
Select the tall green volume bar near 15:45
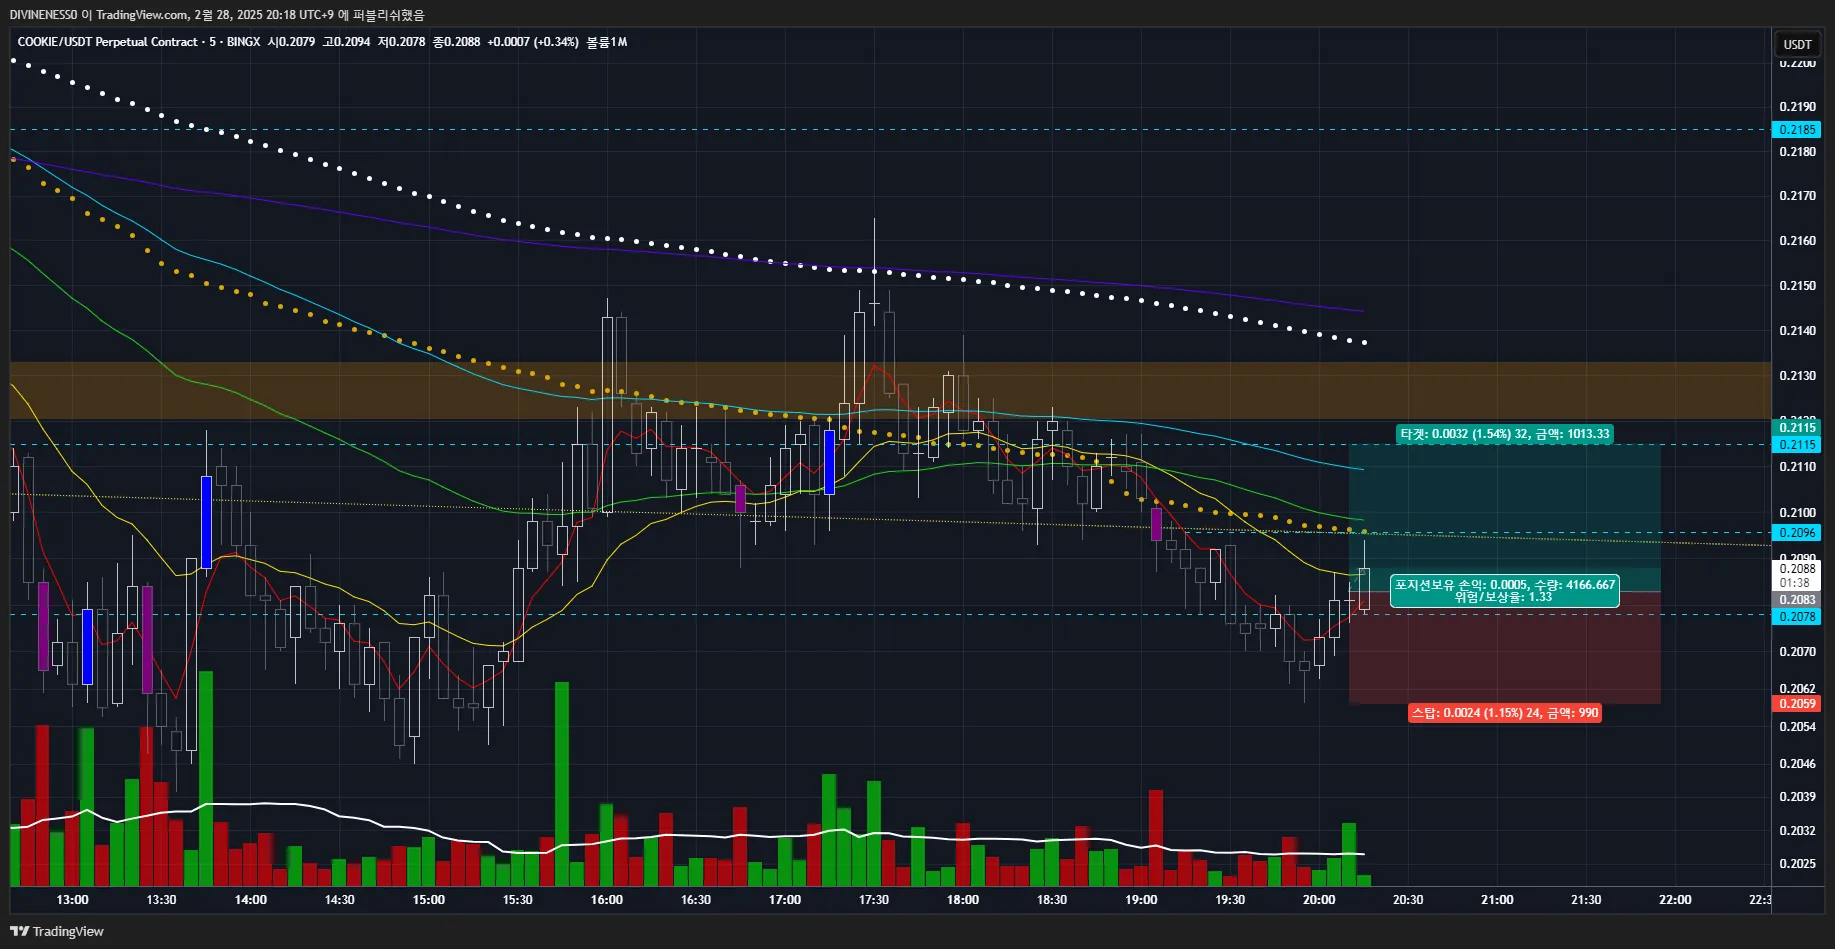pyautogui.click(x=562, y=784)
